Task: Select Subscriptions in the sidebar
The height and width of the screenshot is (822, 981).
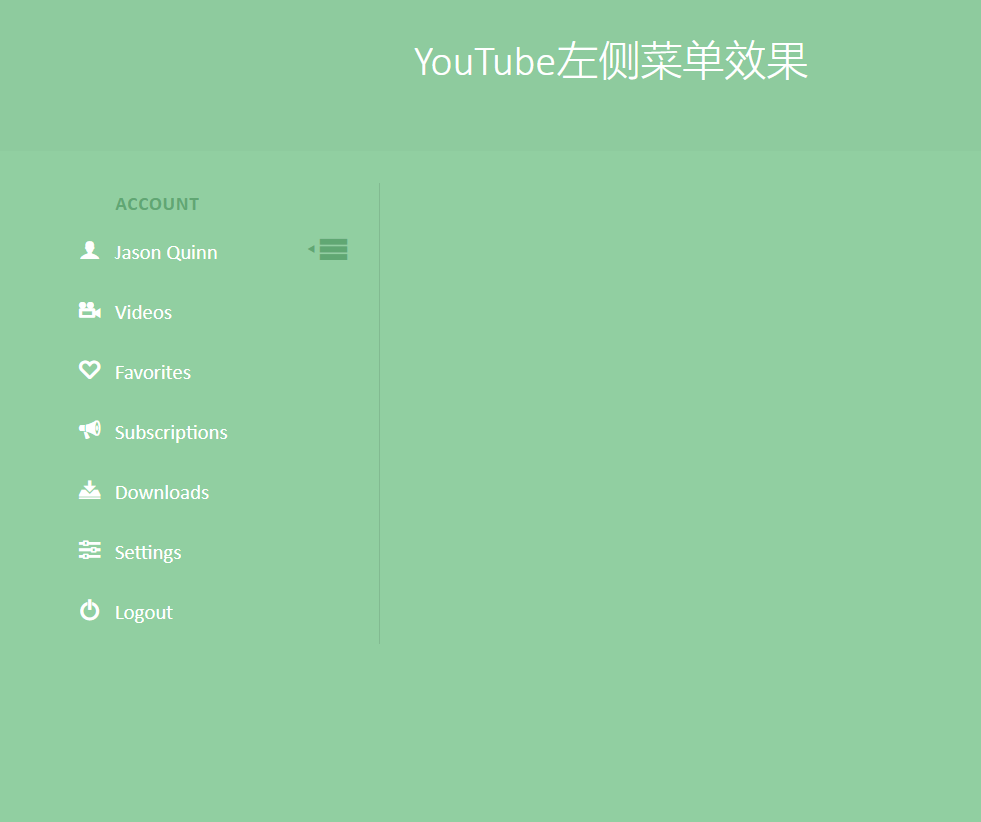Action: [x=171, y=433]
